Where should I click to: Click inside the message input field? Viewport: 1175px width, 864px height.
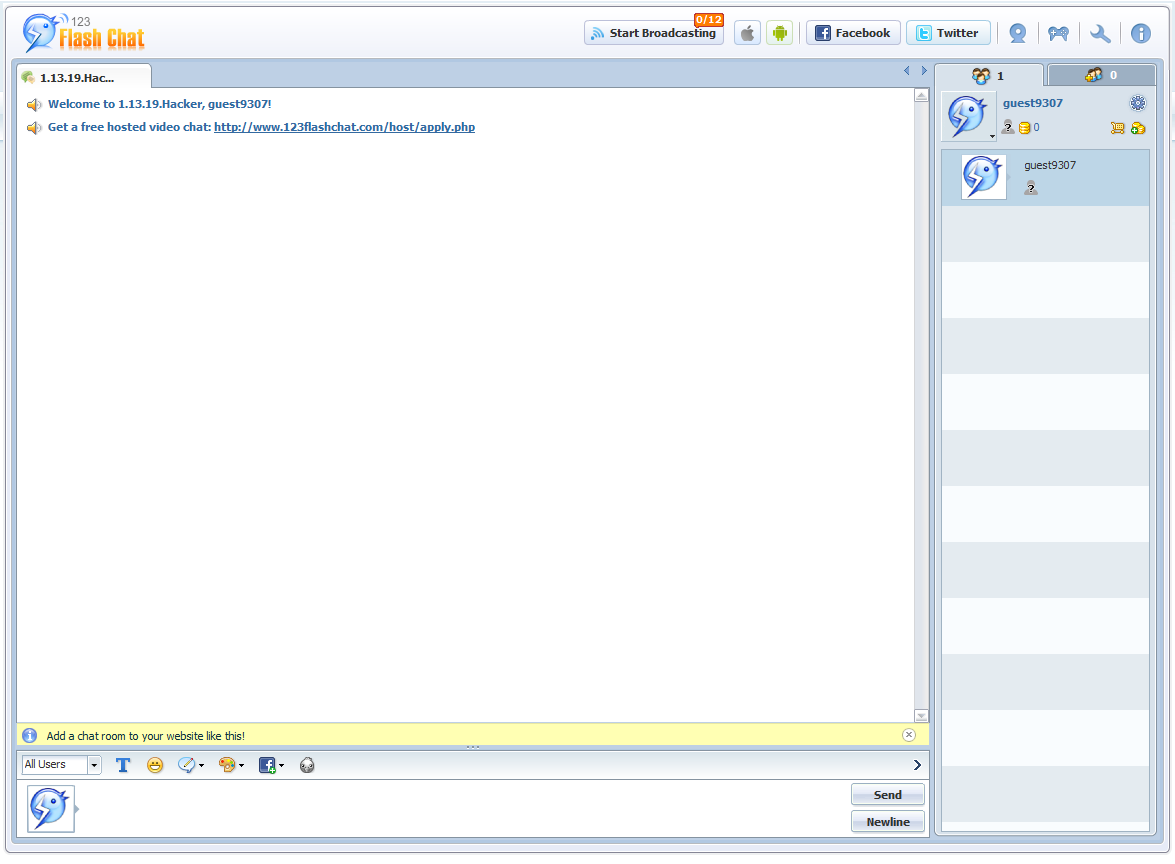click(450, 808)
